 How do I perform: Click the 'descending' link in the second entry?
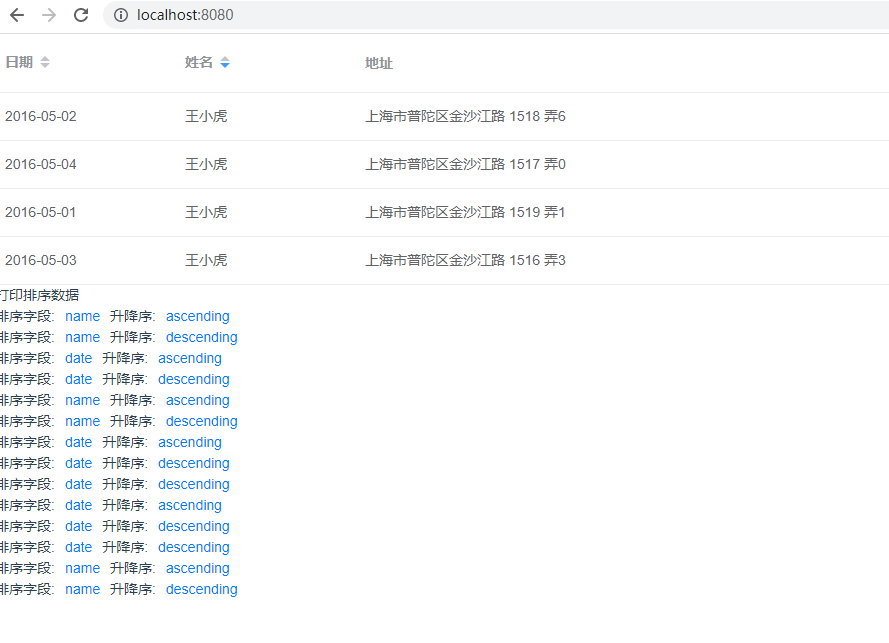(x=201, y=337)
